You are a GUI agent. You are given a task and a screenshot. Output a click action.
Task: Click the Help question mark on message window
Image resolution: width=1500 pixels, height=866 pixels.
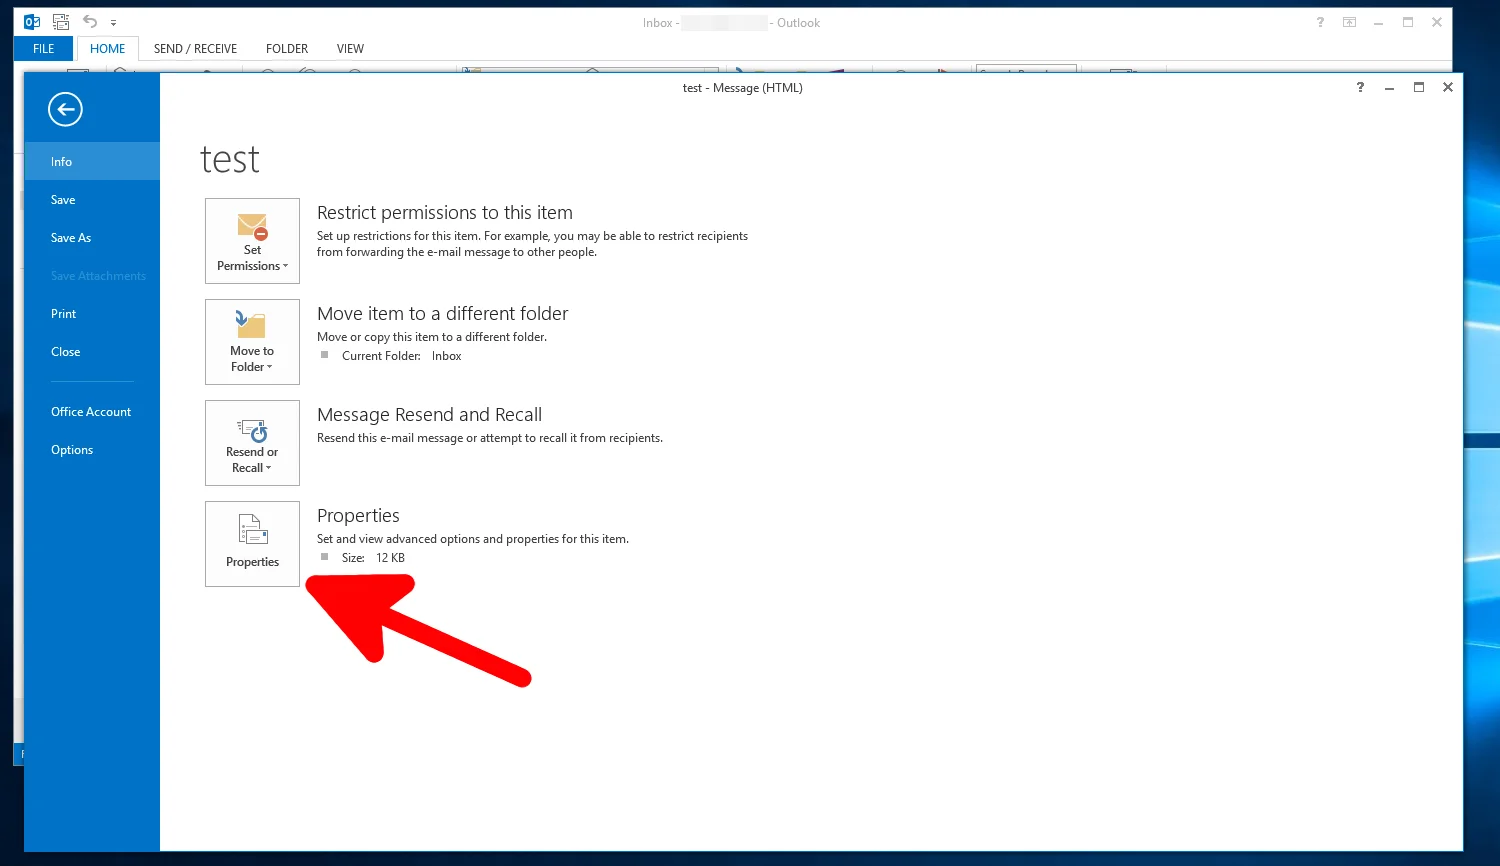(1359, 88)
